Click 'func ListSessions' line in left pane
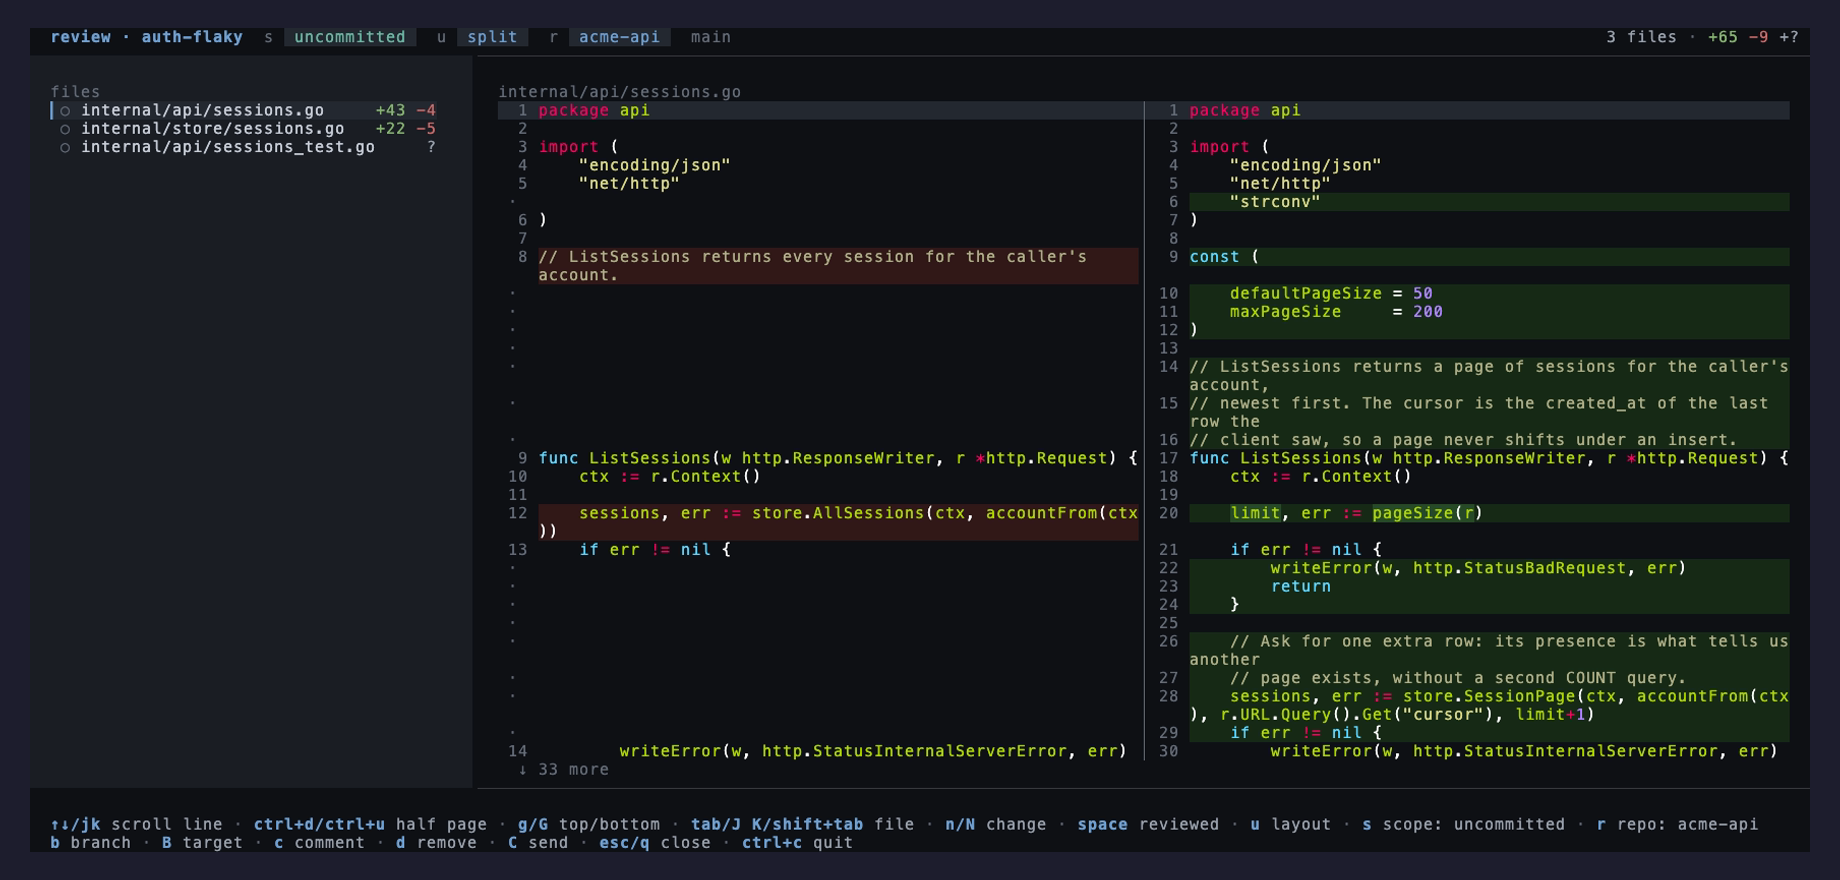The image size is (1840, 880). (x=838, y=458)
